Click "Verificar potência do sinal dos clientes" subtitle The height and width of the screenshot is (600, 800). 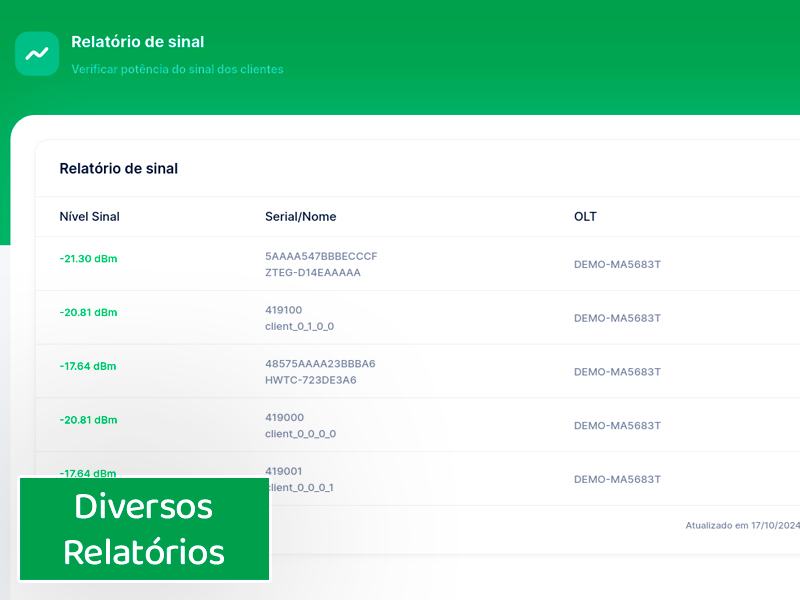(177, 70)
